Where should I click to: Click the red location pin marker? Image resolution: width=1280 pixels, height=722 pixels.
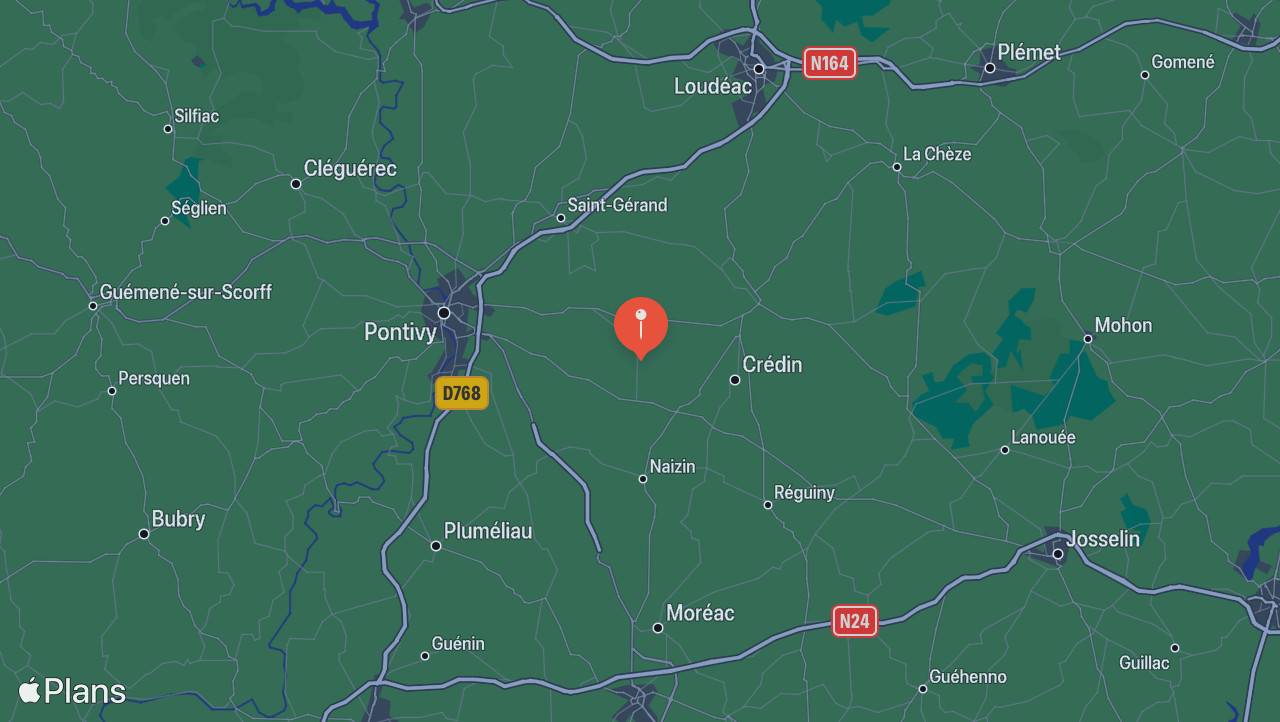[641, 328]
